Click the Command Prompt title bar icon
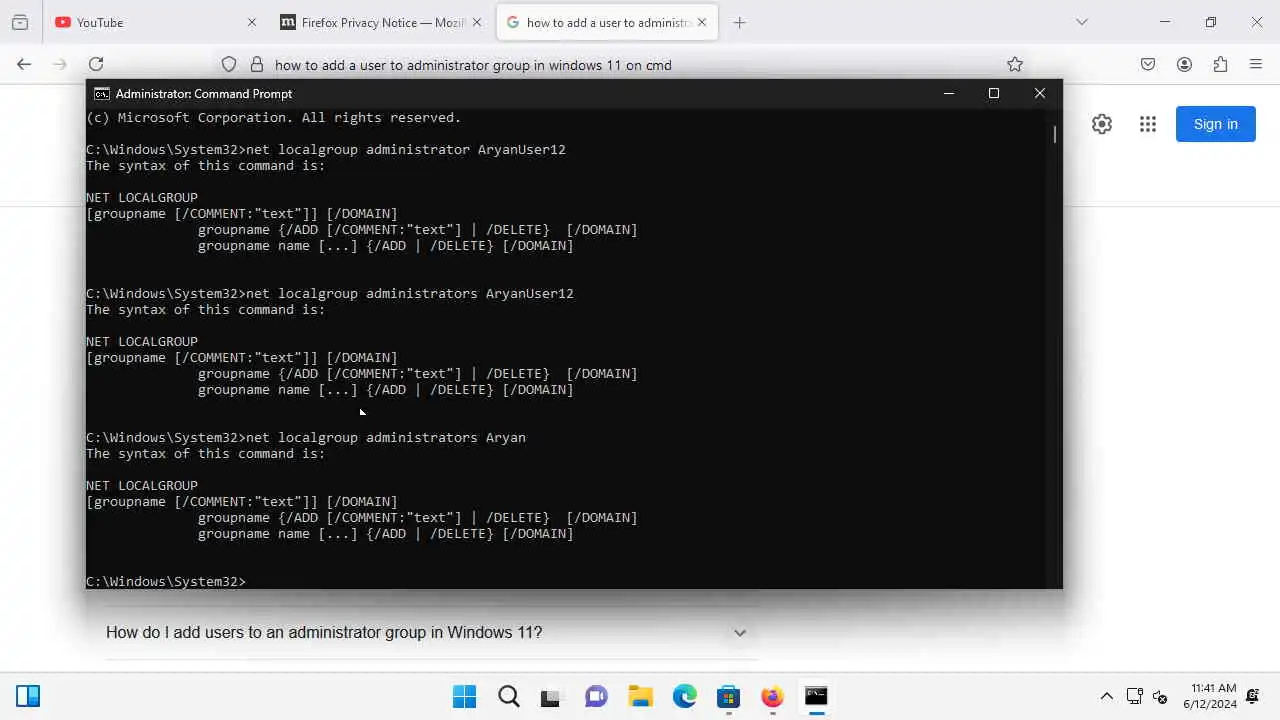Image resolution: width=1280 pixels, height=720 pixels. click(101, 93)
